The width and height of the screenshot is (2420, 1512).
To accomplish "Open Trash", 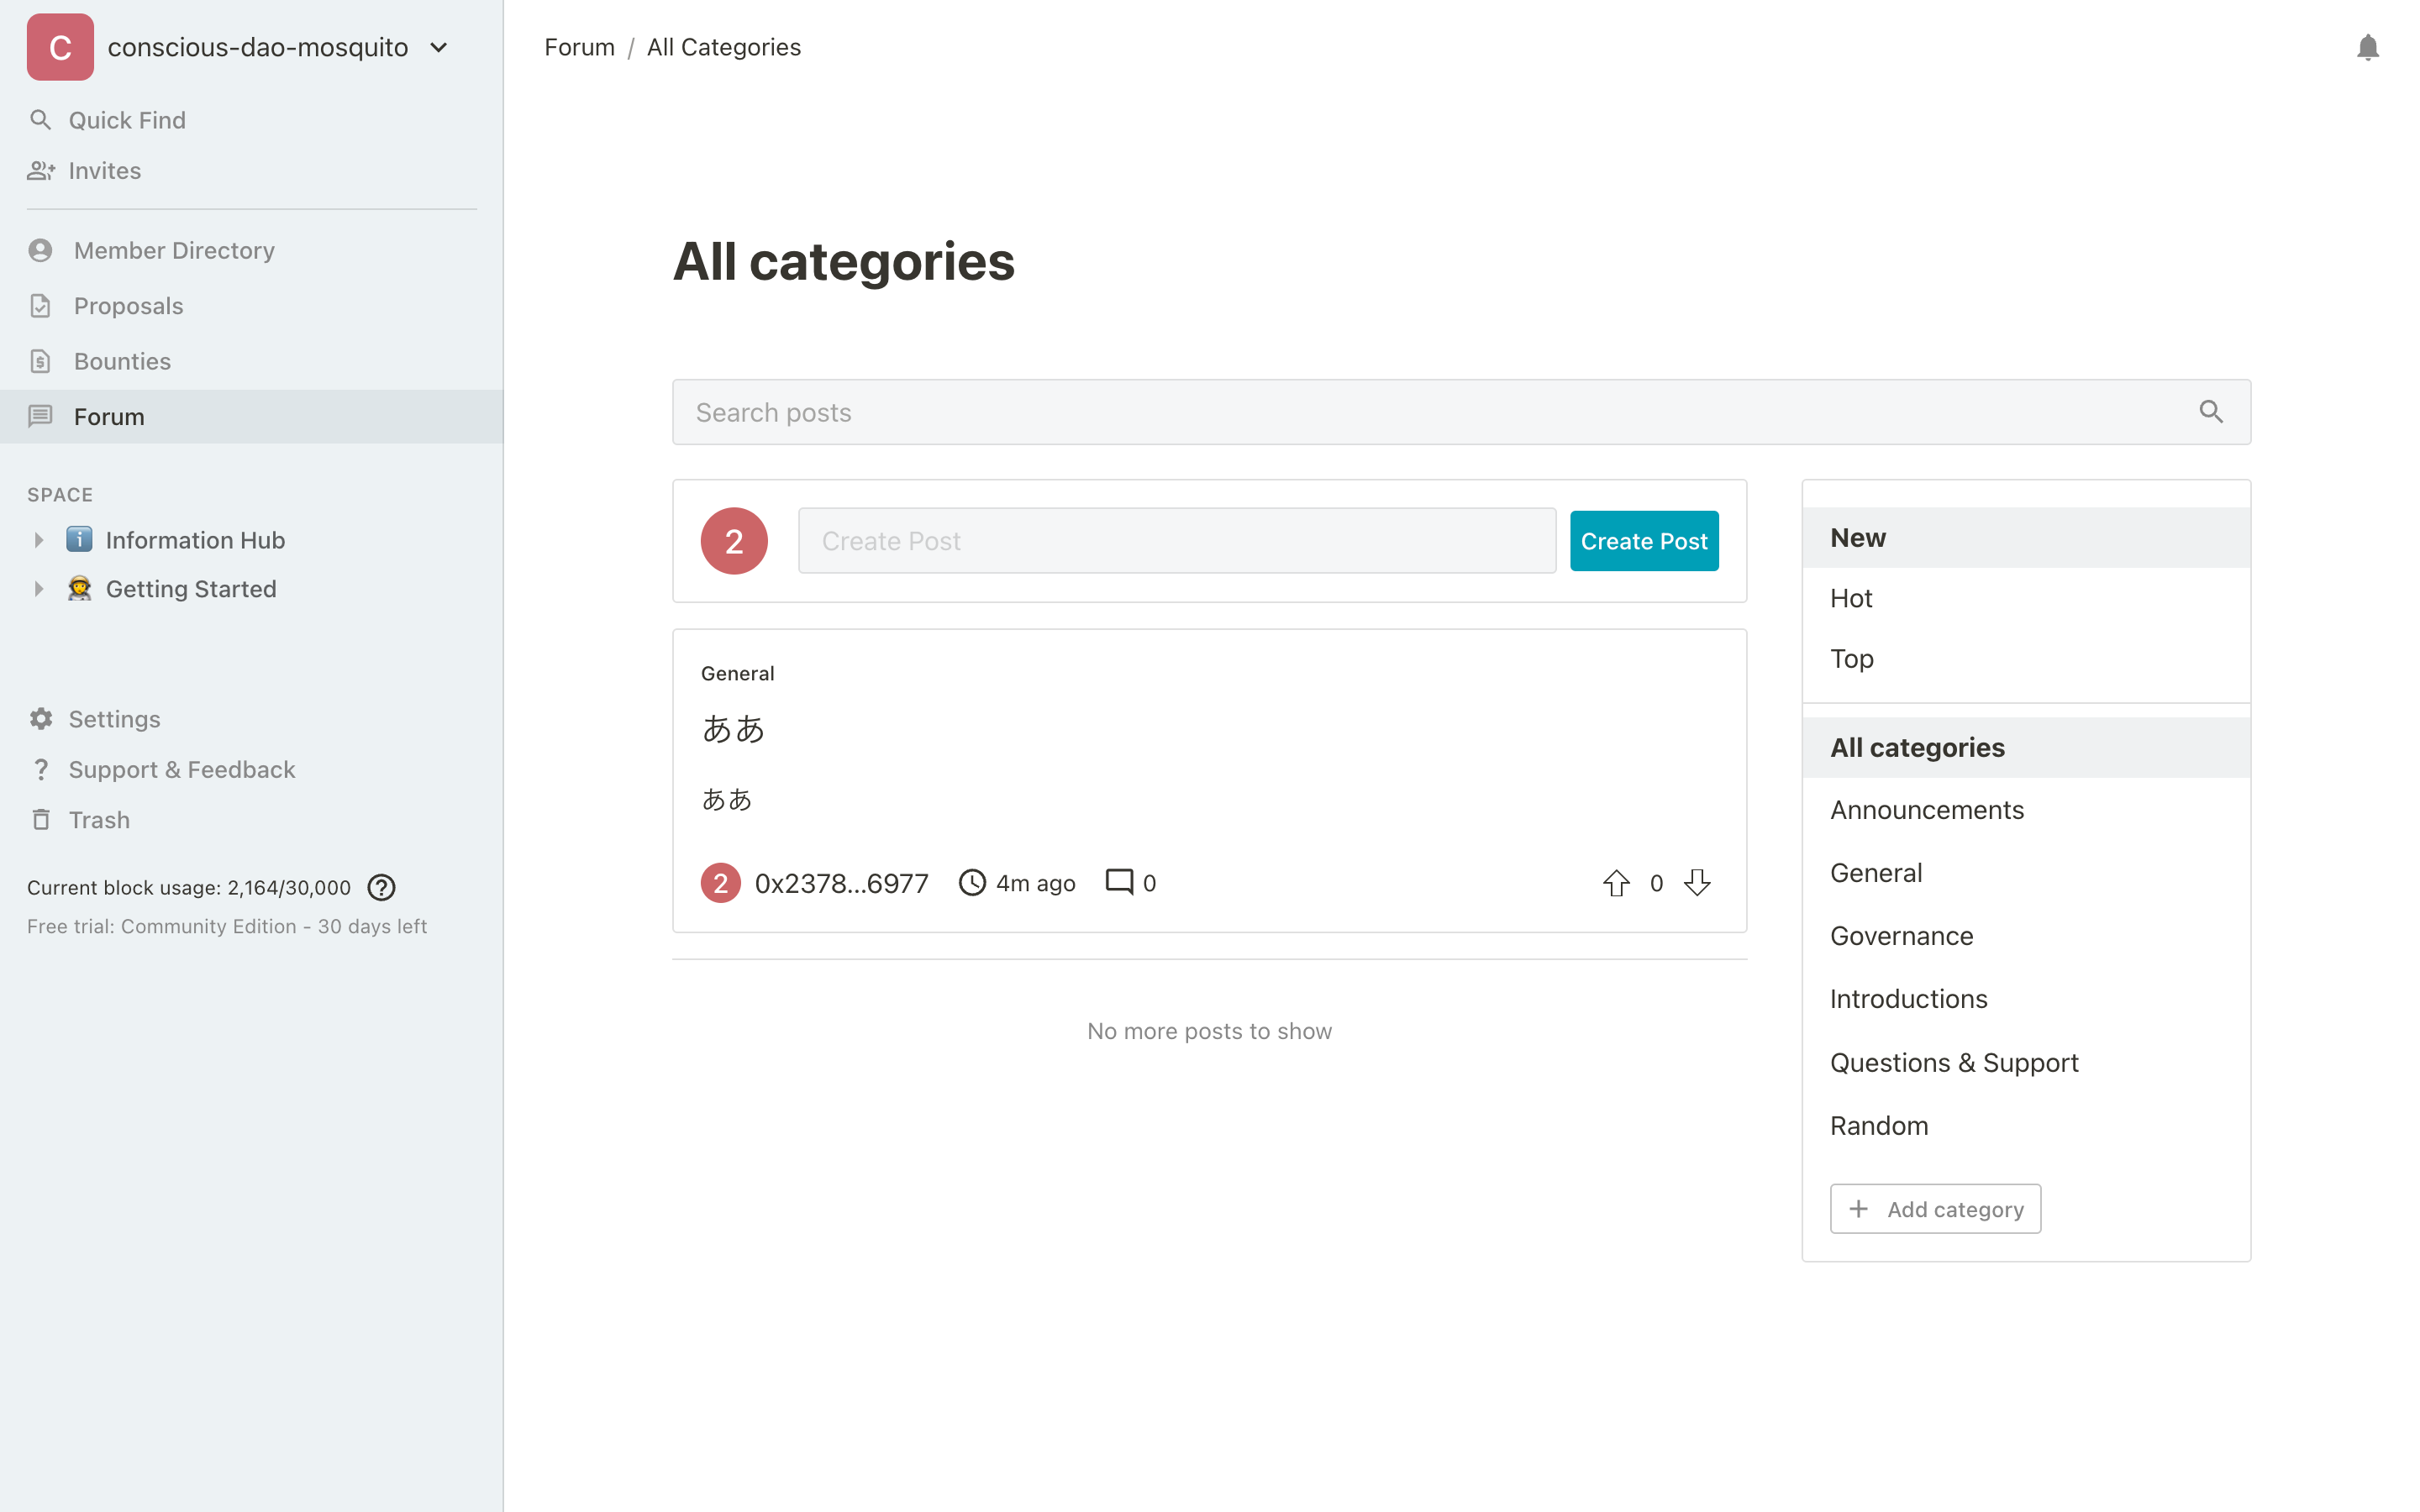I will point(99,820).
